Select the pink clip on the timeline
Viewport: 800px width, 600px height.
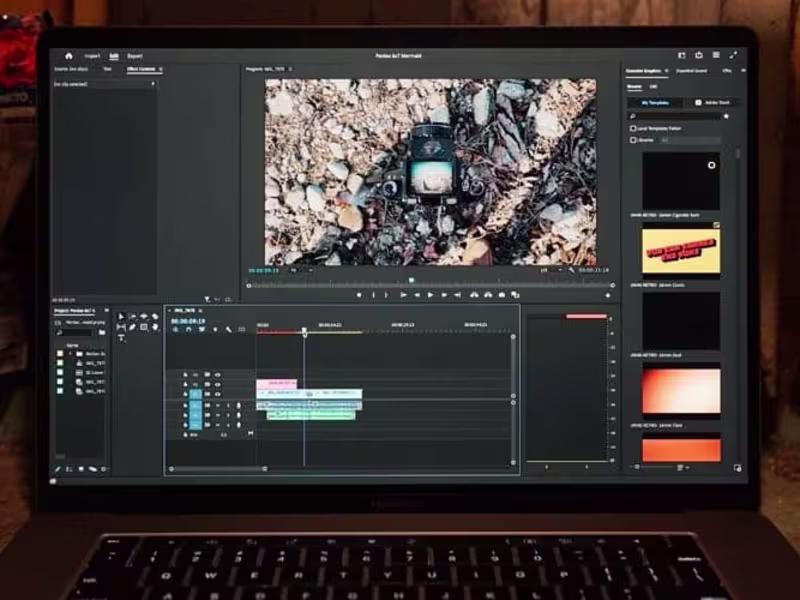point(276,383)
